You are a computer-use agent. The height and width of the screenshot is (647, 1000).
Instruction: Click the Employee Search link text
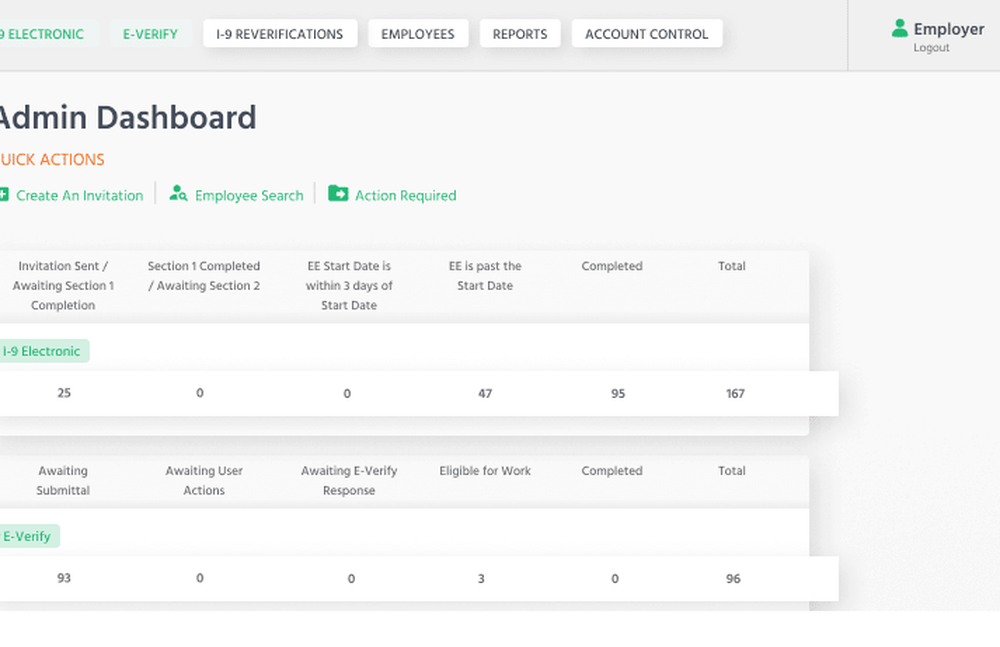(x=249, y=196)
